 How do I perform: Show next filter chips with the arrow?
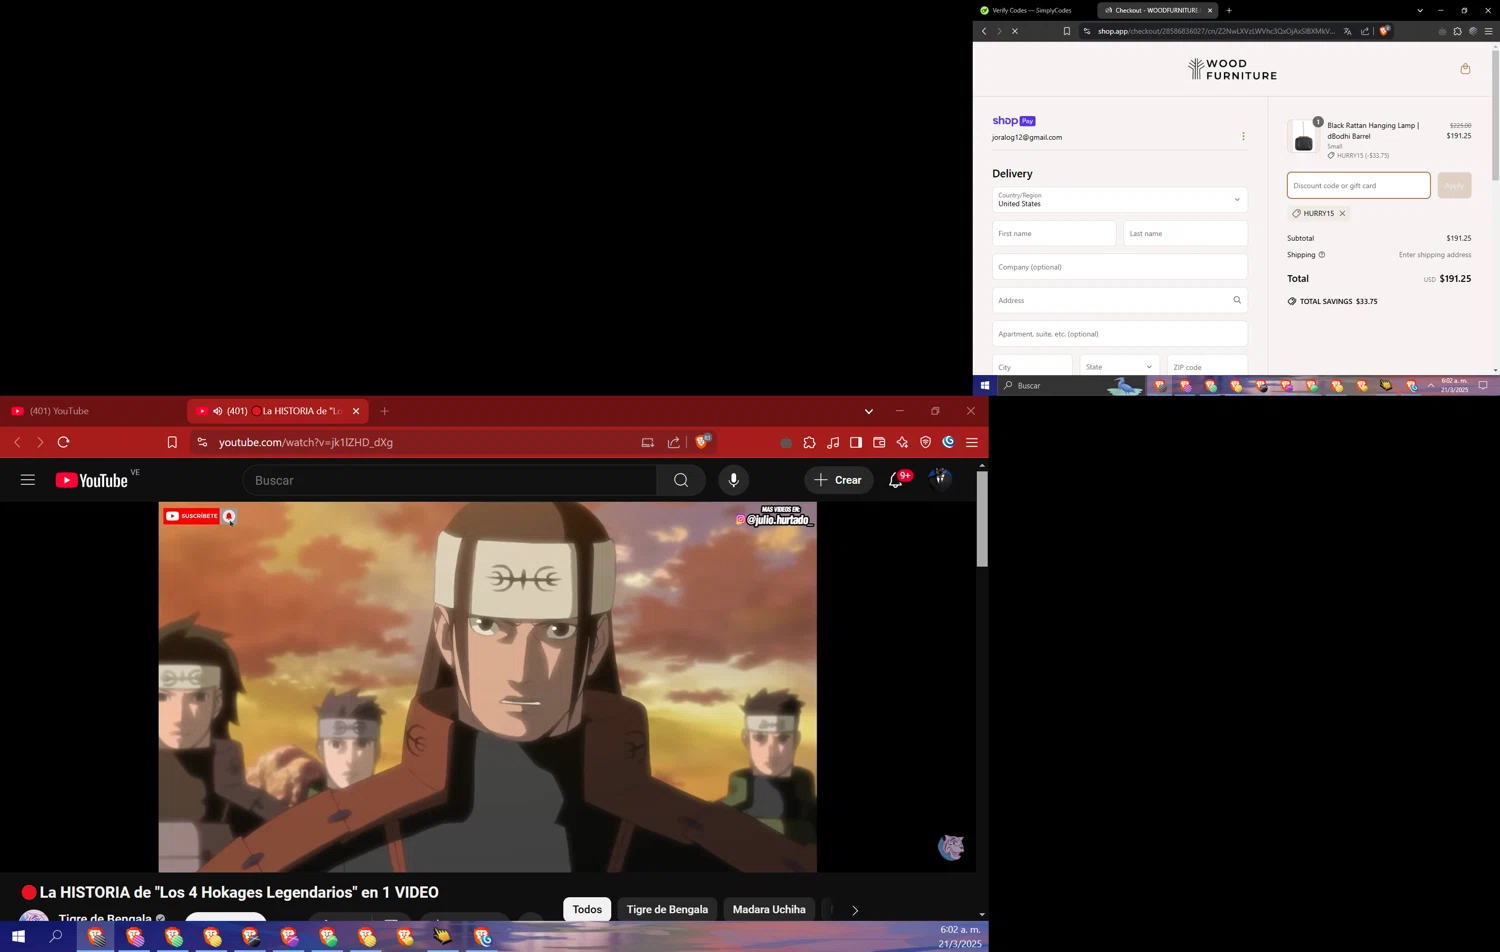coord(855,910)
